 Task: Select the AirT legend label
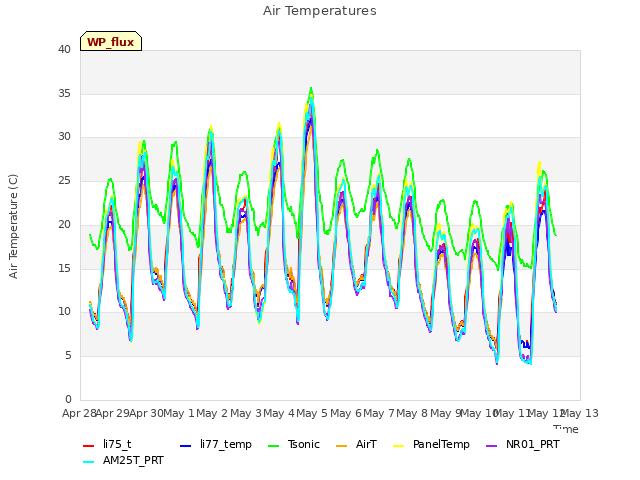click(x=366, y=444)
